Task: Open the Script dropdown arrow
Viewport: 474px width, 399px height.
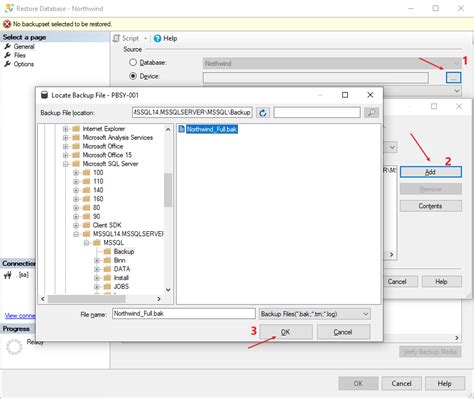Action: (145, 39)
